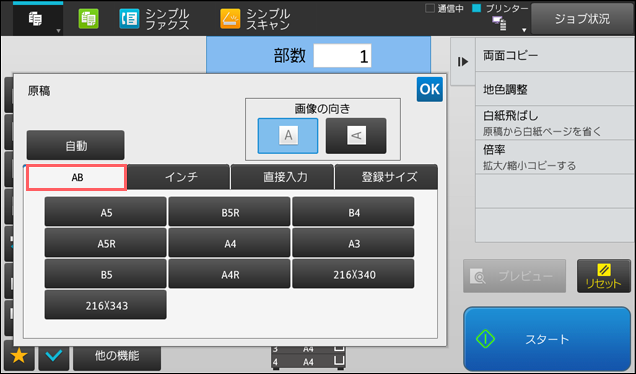Open シンプルファクス mode

[x=154, y=19]
